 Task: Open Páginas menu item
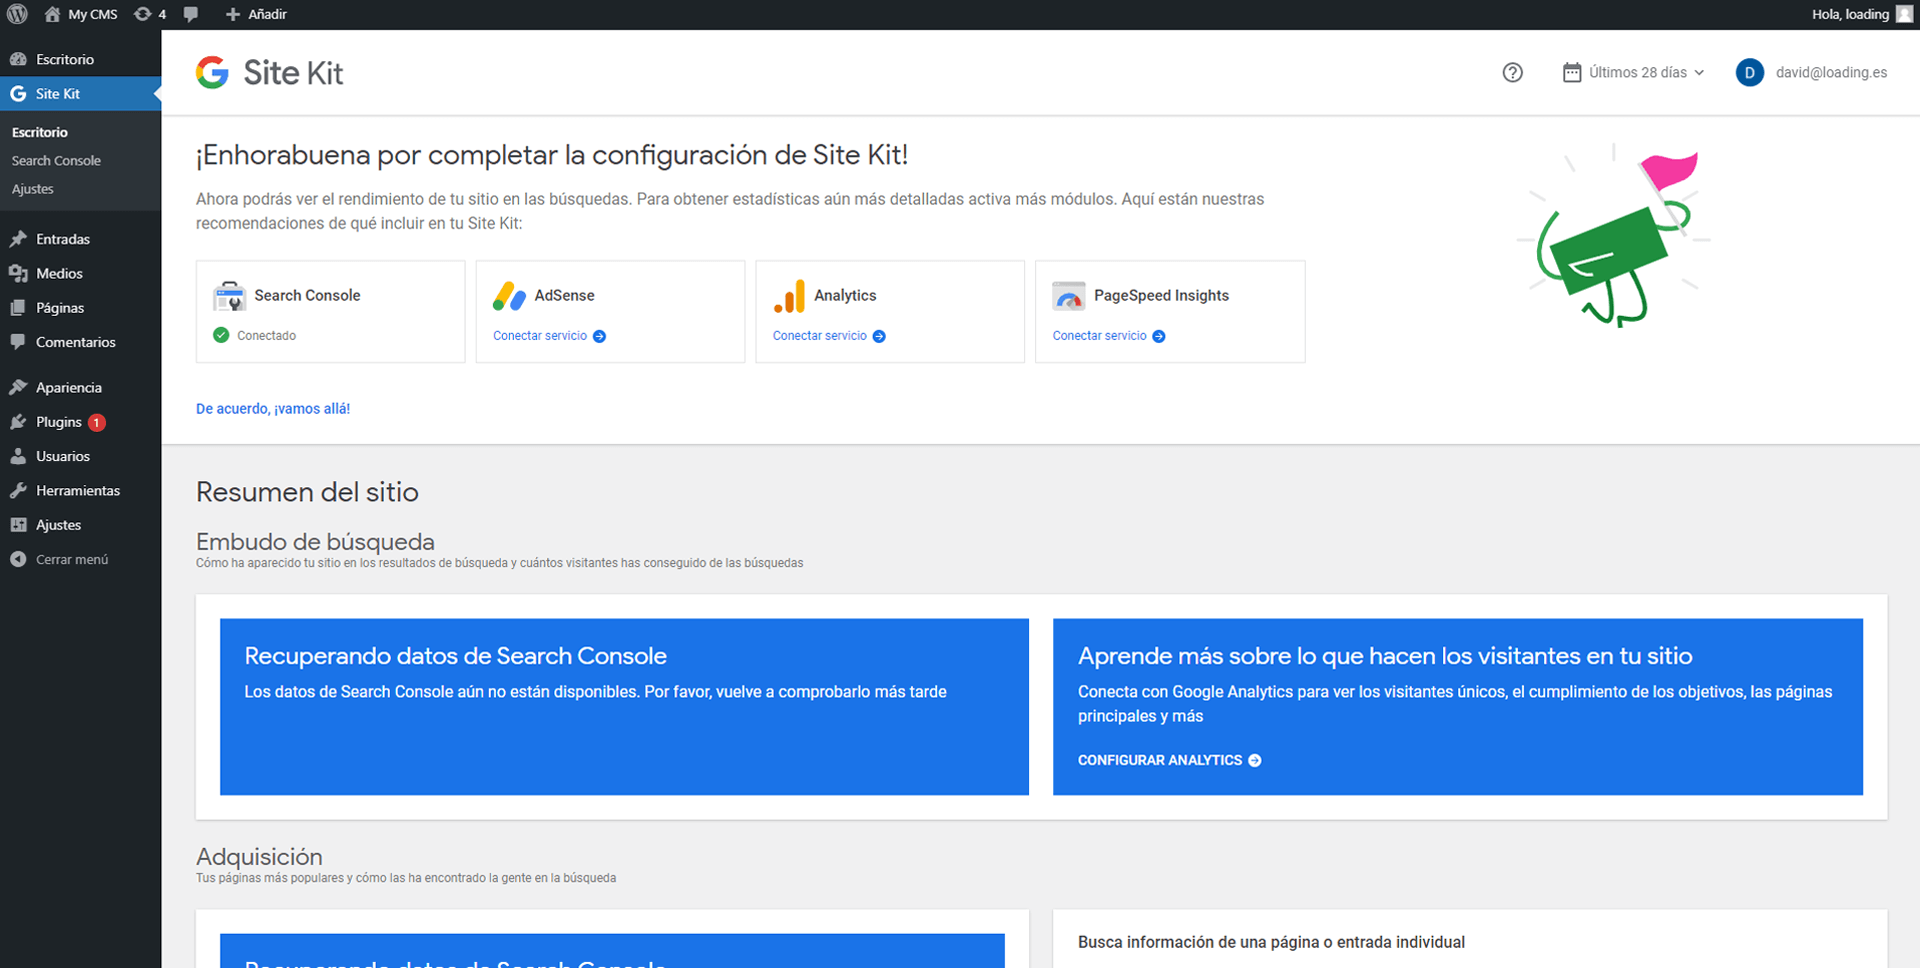pos(80,308)
